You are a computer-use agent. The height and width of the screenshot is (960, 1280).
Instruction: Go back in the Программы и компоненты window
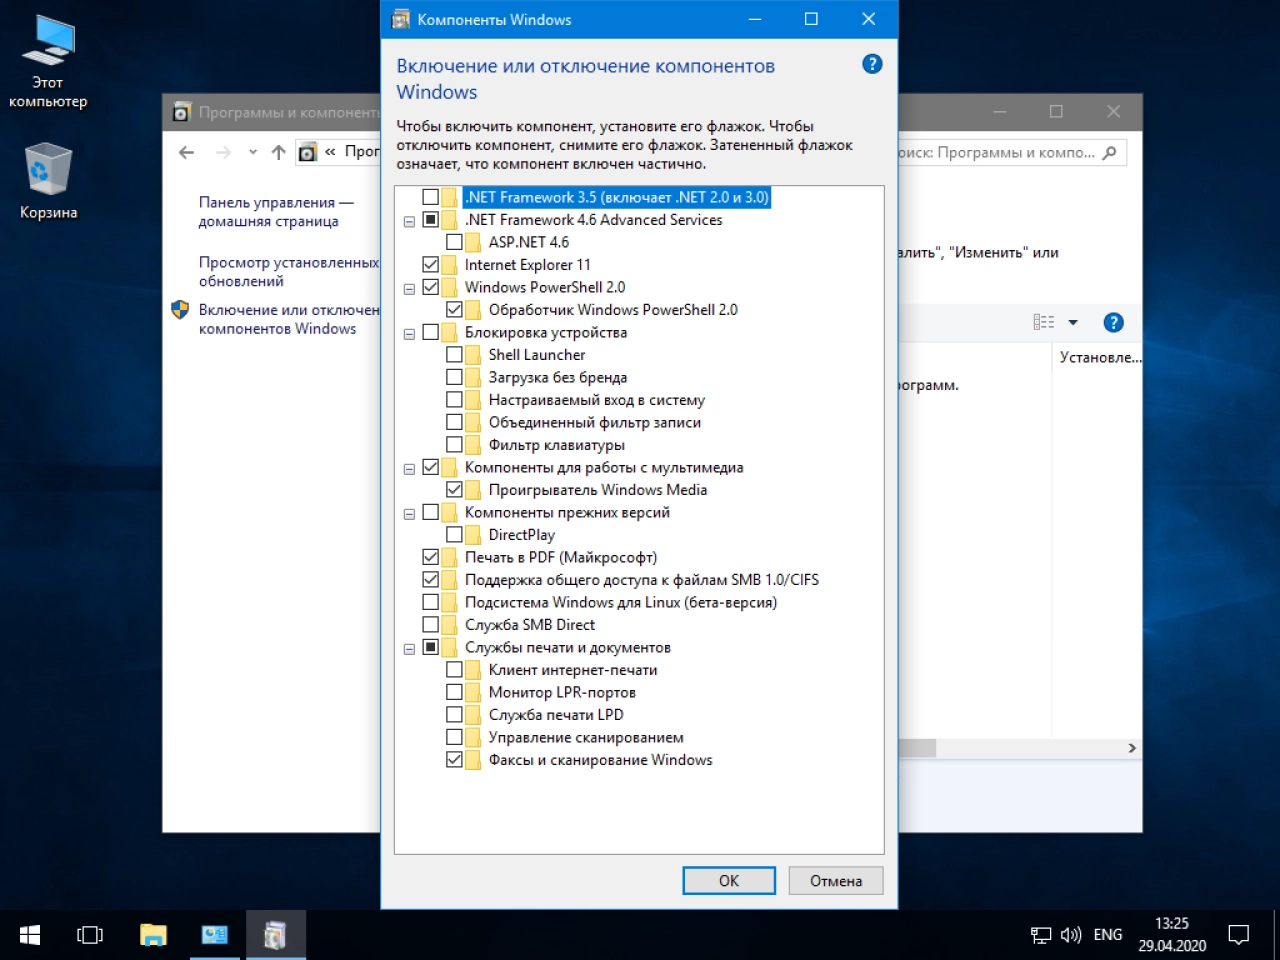186,152
